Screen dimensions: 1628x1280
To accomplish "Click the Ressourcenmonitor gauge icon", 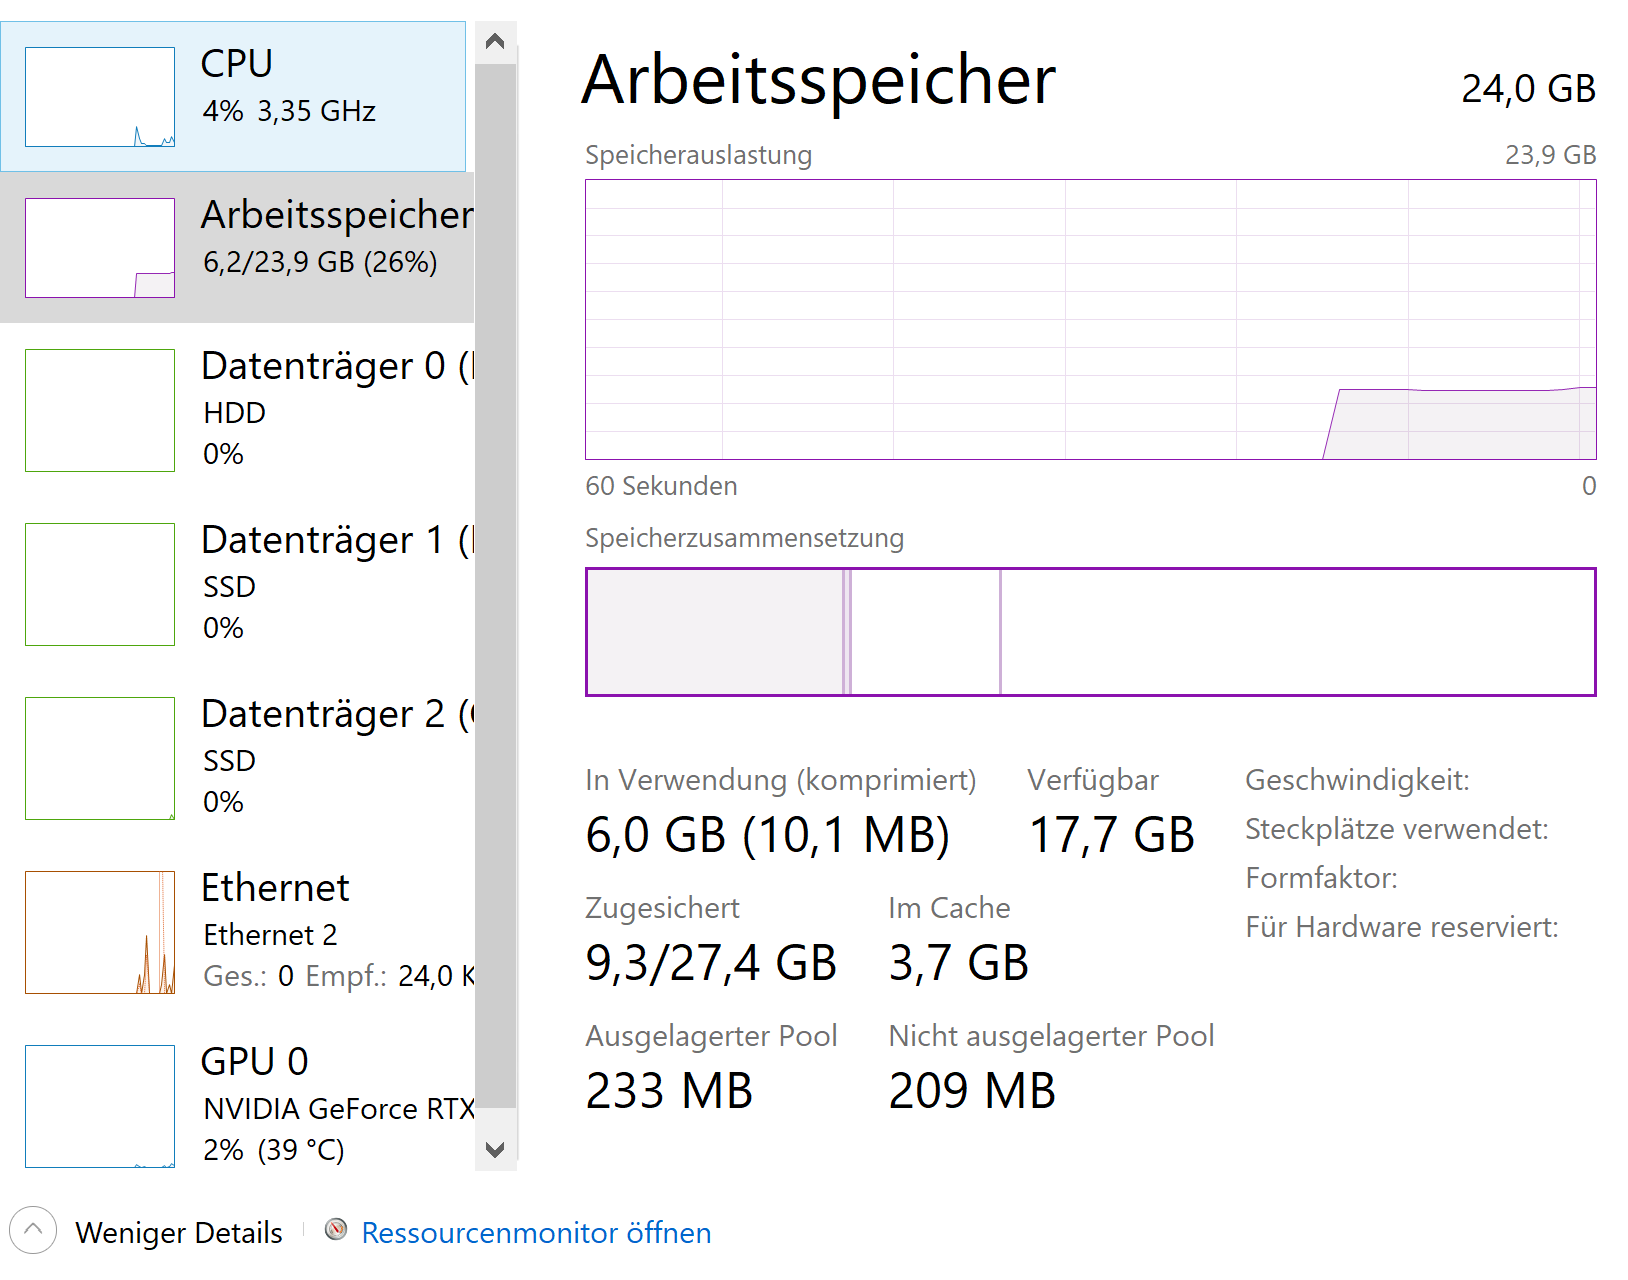I will (x=336, y=1230).
